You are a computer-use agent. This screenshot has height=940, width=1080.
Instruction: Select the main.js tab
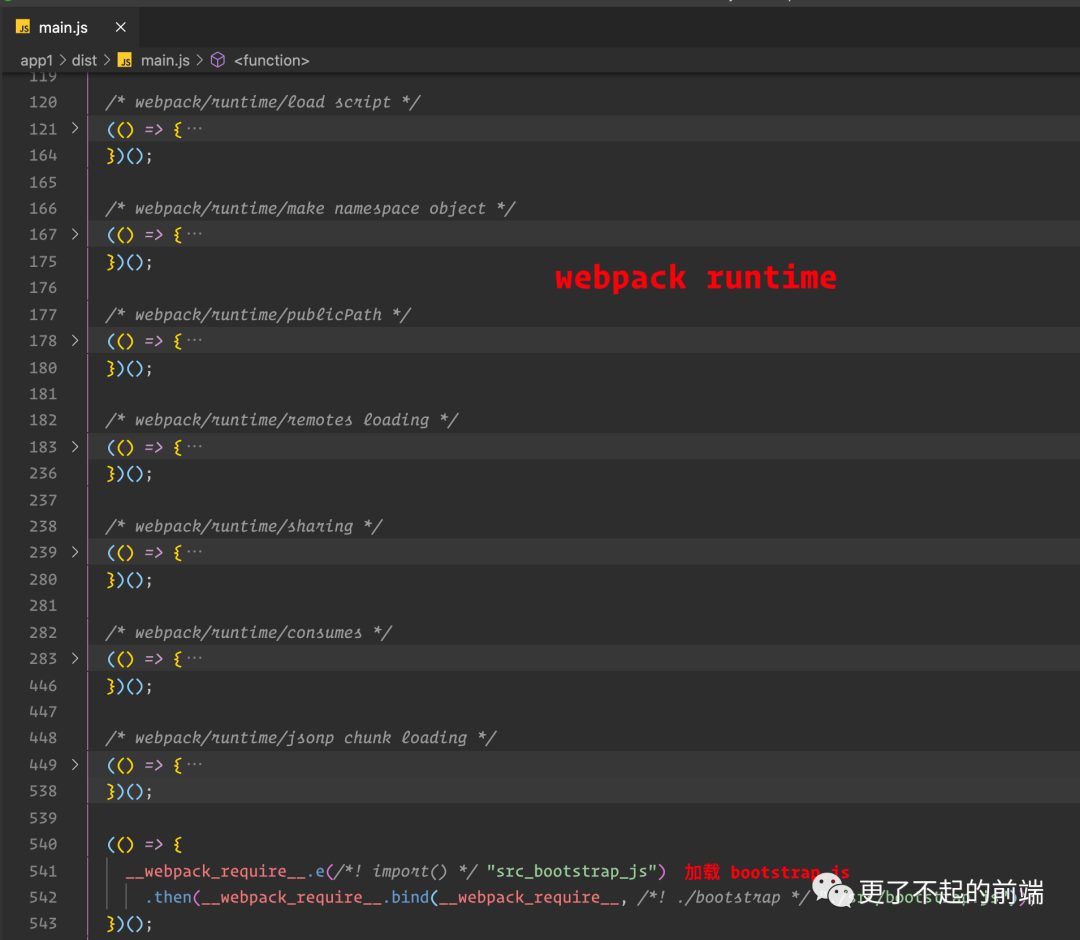pyautogui.click(x=69, y=27)
